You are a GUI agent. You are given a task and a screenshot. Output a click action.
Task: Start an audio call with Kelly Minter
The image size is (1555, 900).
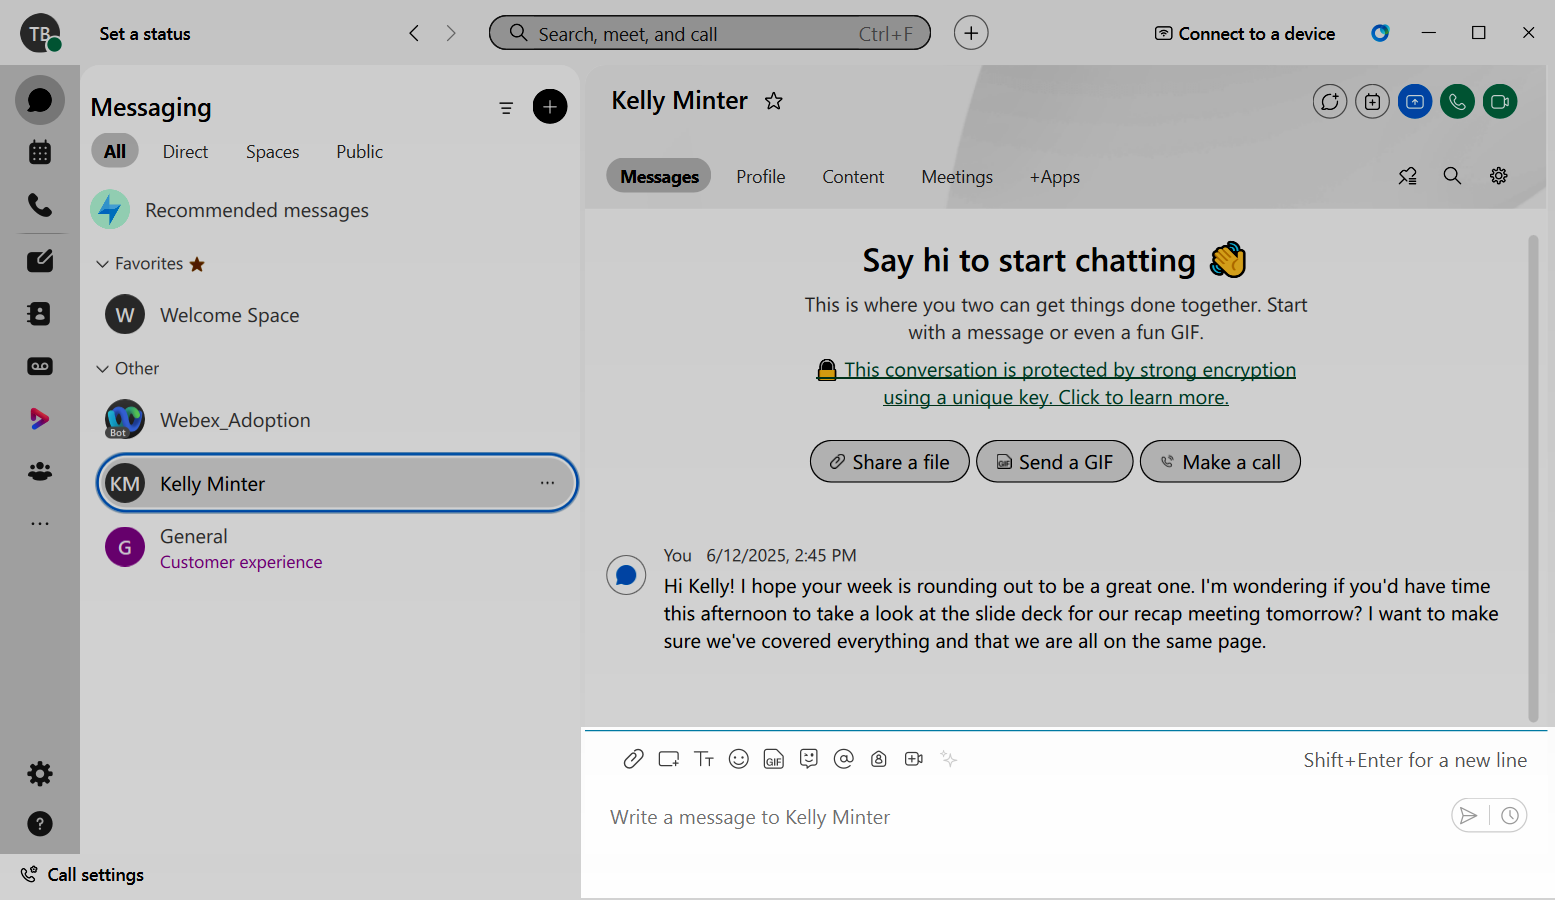click(x=1457, y=101)
